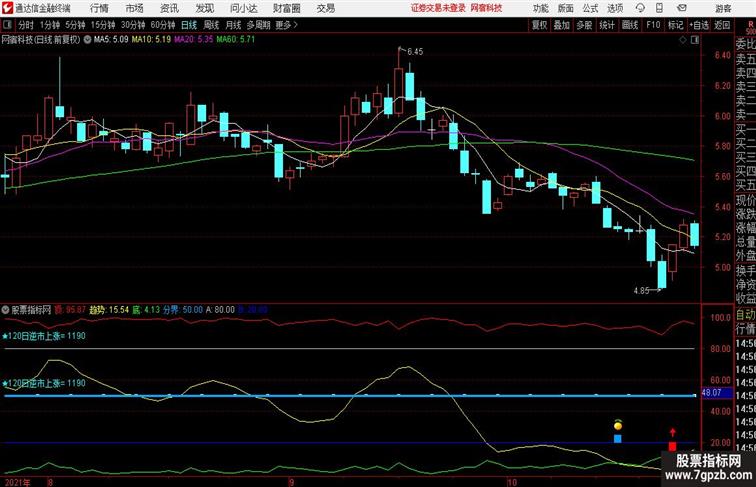Click the blue square signal marker

click(618, 438)
